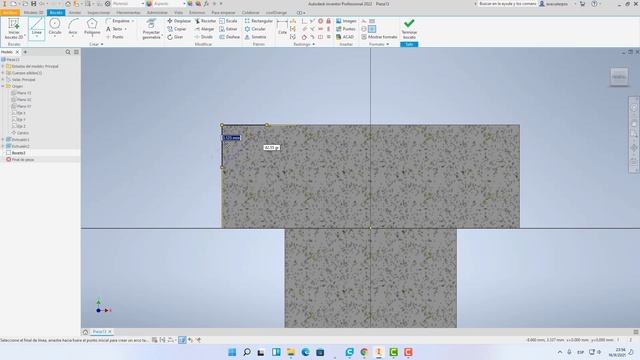Open Google Chrome from the taskbar

[x=364, y=352]
